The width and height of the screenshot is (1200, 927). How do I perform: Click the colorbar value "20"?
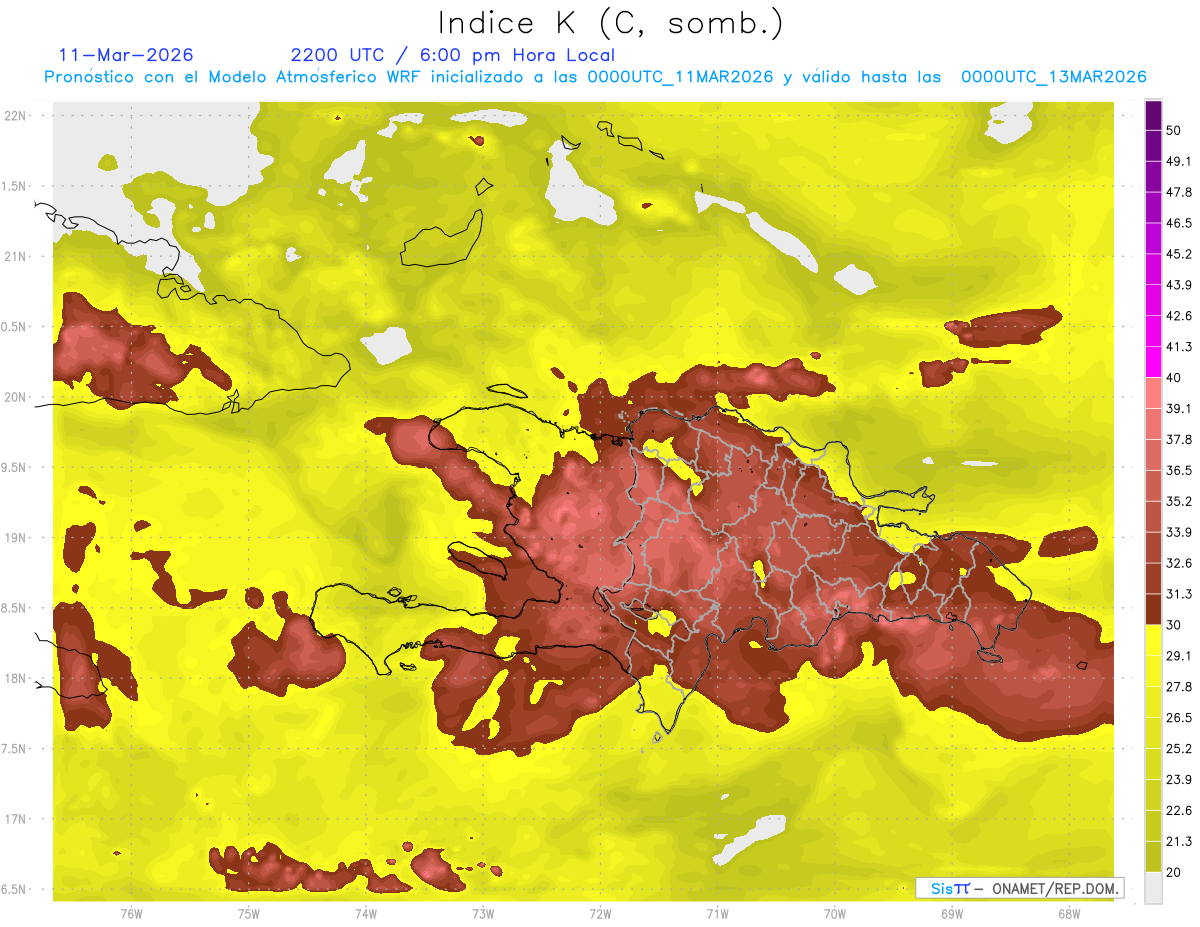pyautogui.click(x=1174, y=873)
